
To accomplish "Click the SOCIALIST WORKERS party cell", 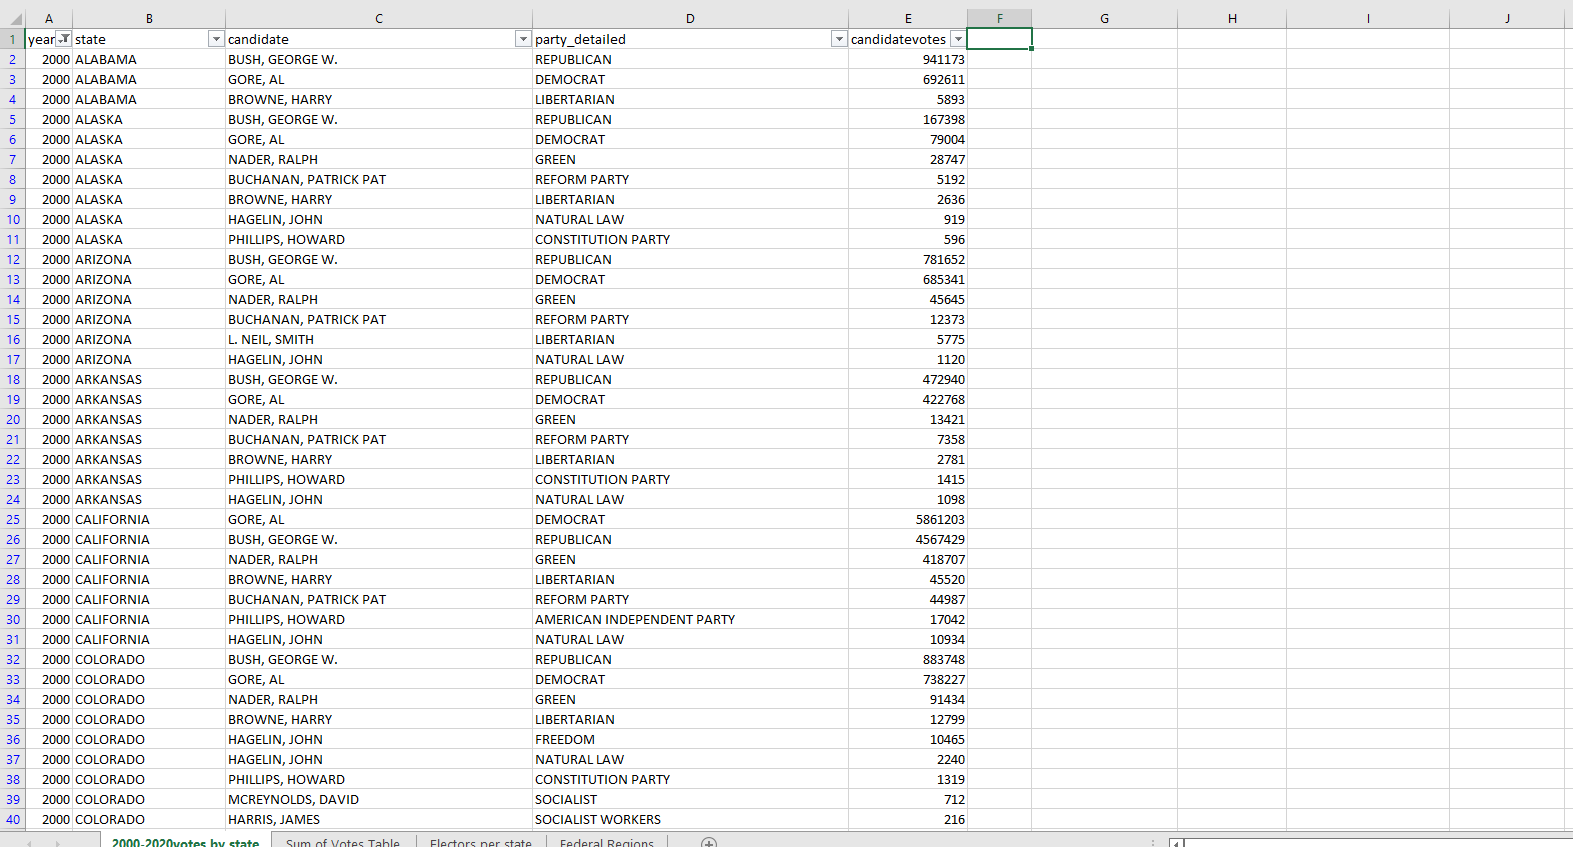I will [690, 819].
